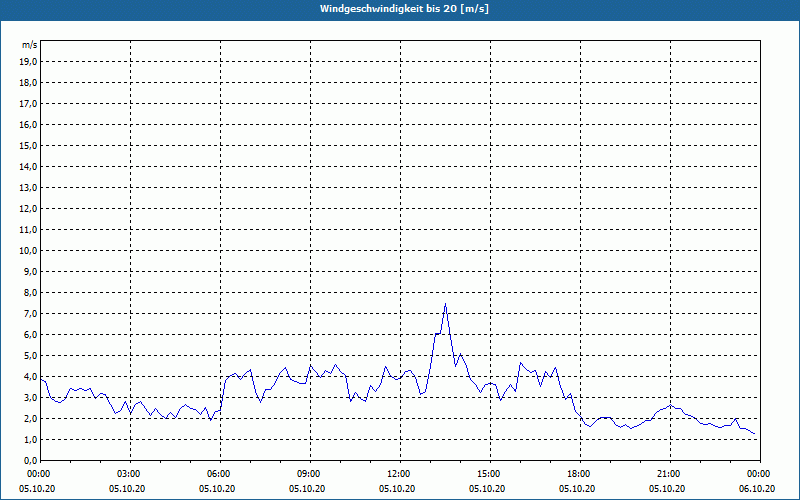800x500 pixels.
Task: Click the 16,0 y-axis value
Action: pos(28,124)
